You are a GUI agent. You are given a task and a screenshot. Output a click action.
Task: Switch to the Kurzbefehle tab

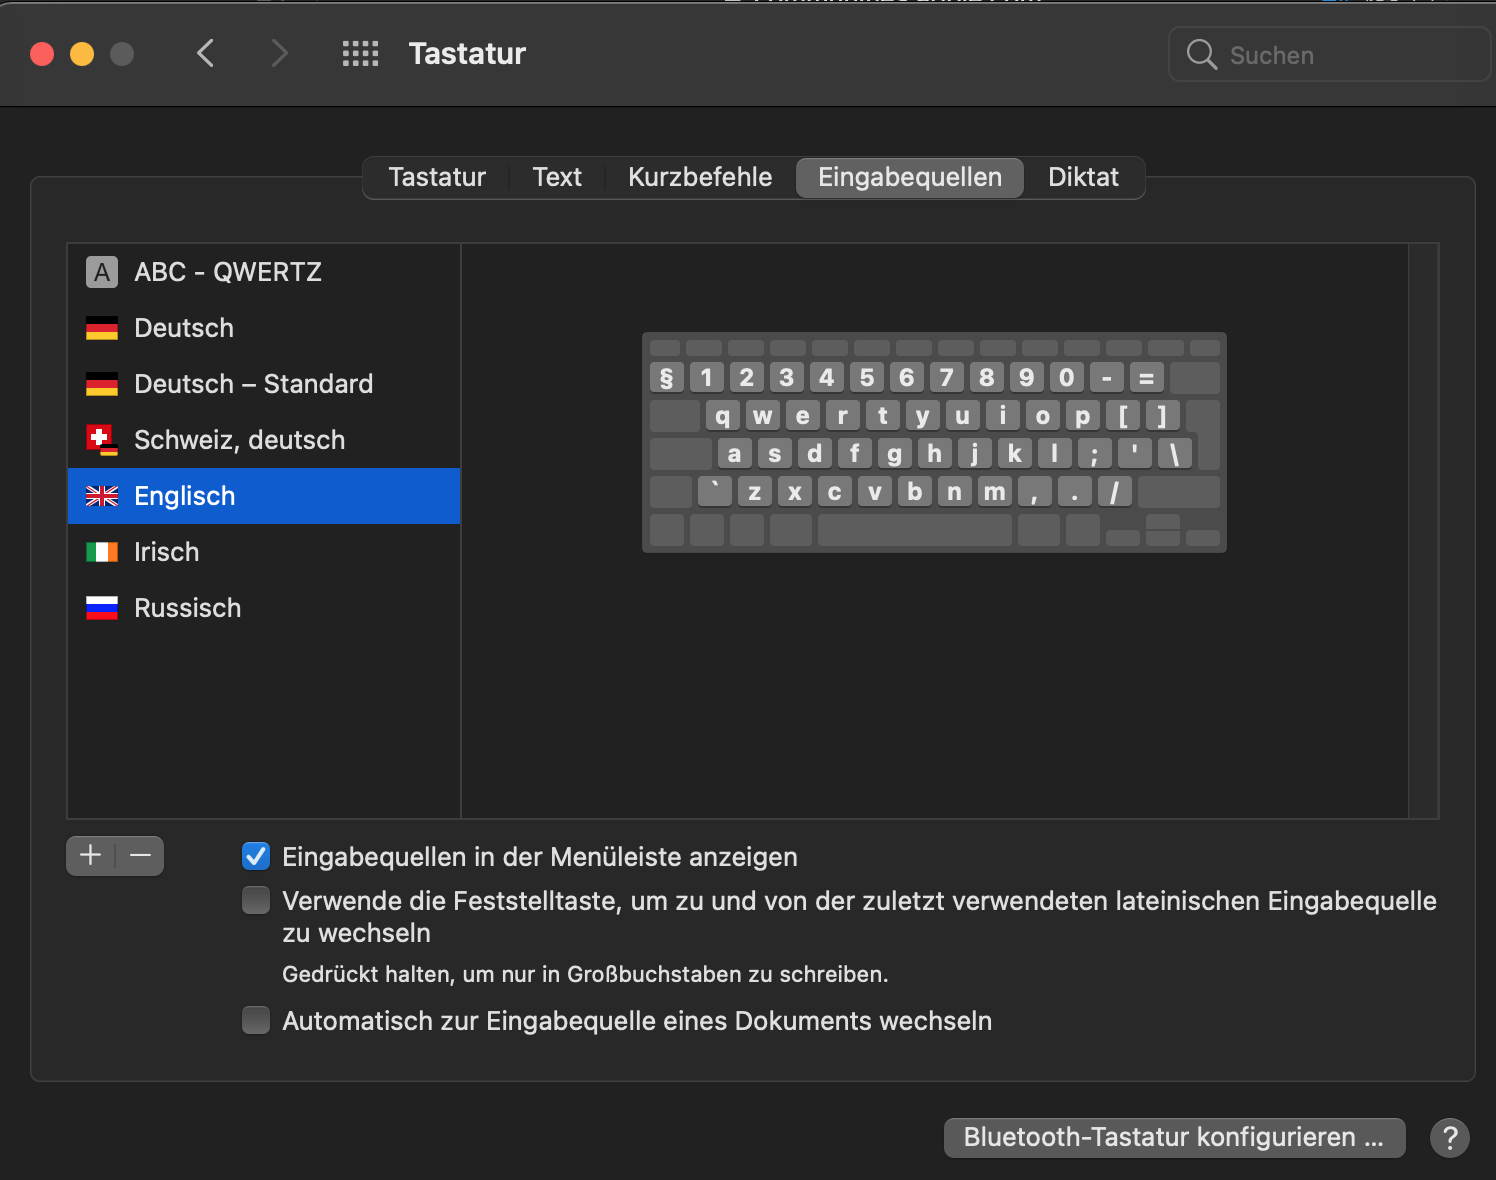coord(699,177)
